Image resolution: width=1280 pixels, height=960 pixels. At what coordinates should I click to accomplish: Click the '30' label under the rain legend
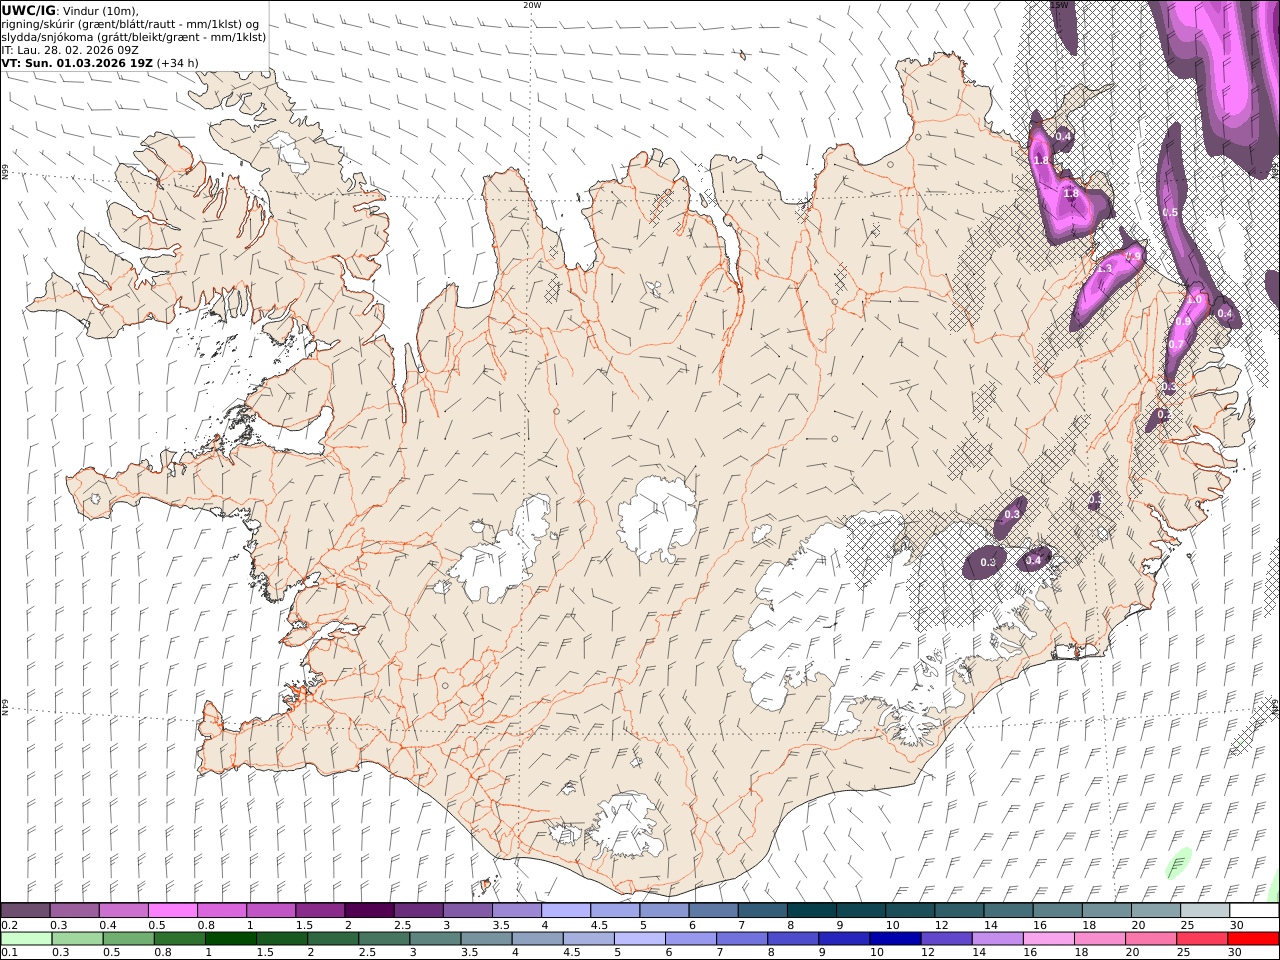point(1236,953)
